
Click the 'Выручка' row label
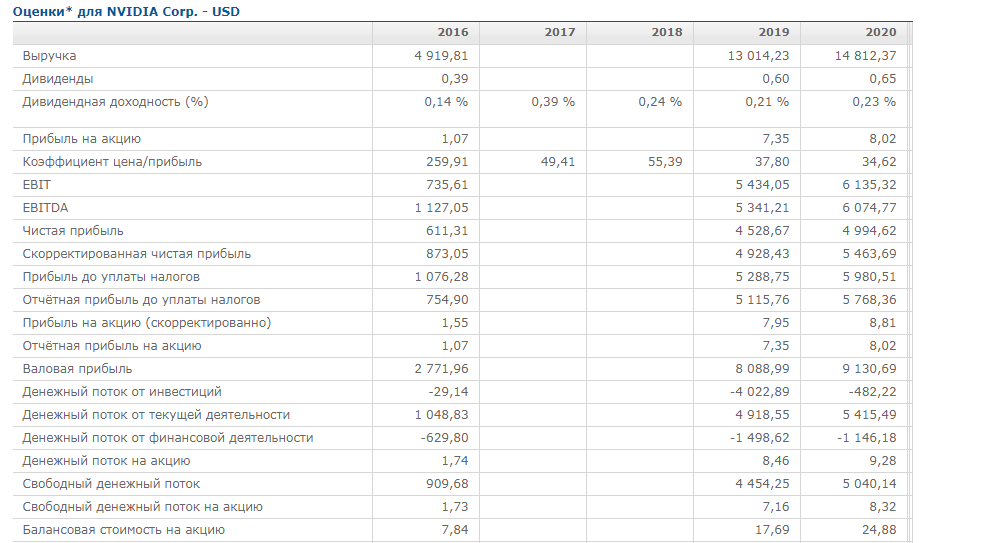(x=49, y=55)
